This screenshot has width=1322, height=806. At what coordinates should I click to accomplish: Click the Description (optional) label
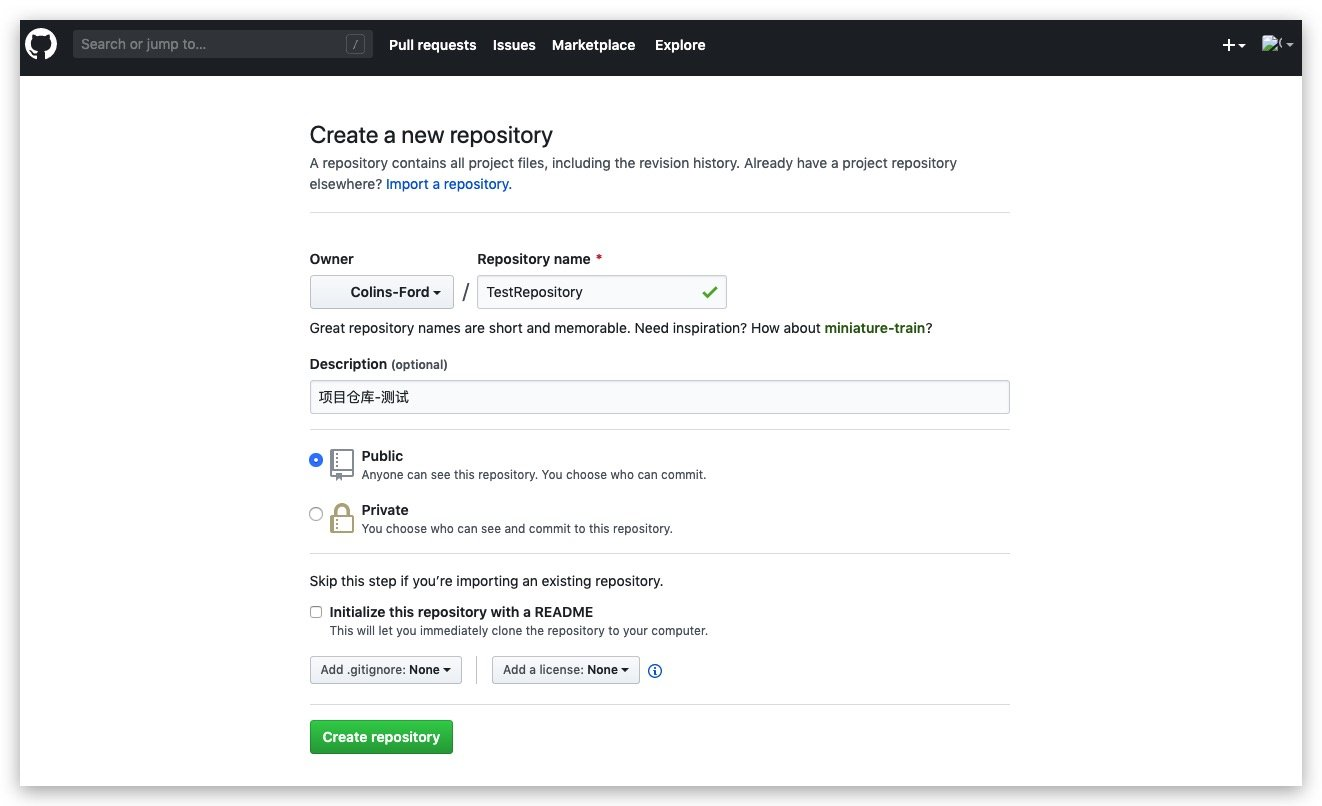(x=379, y=364)
